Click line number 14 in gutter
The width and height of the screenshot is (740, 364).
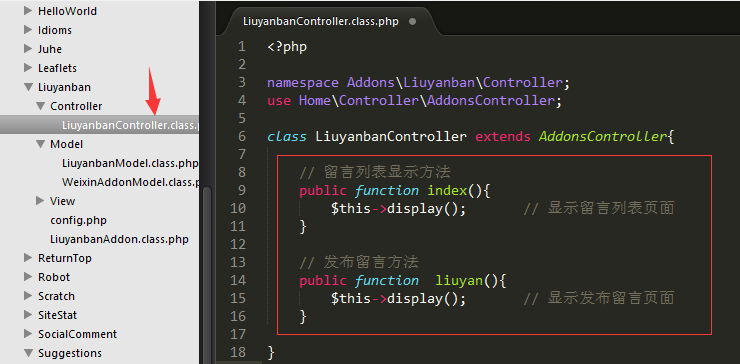pos(238,280)
